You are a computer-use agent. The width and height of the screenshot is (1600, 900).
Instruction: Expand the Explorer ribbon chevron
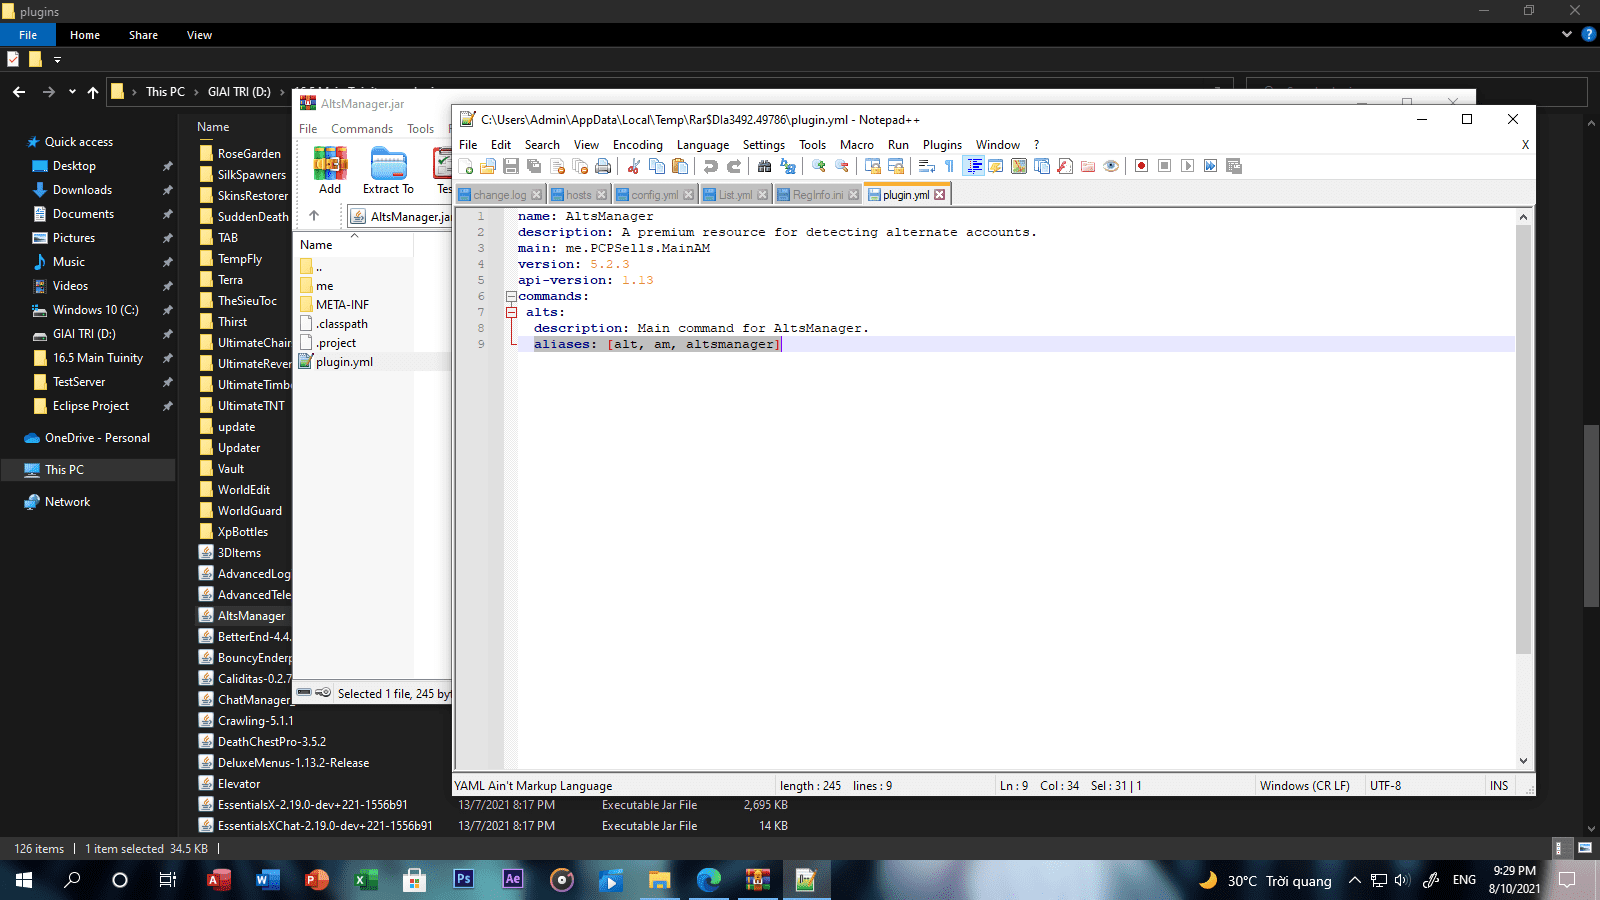point(1566,34)
